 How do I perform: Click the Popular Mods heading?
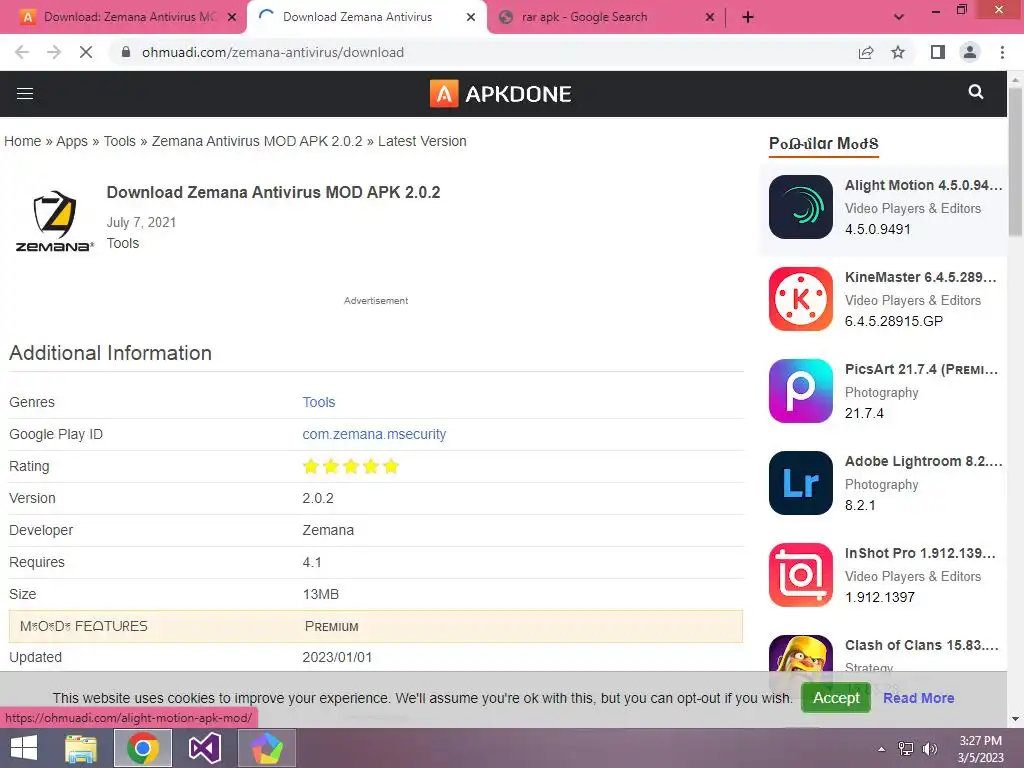point(824,144)
